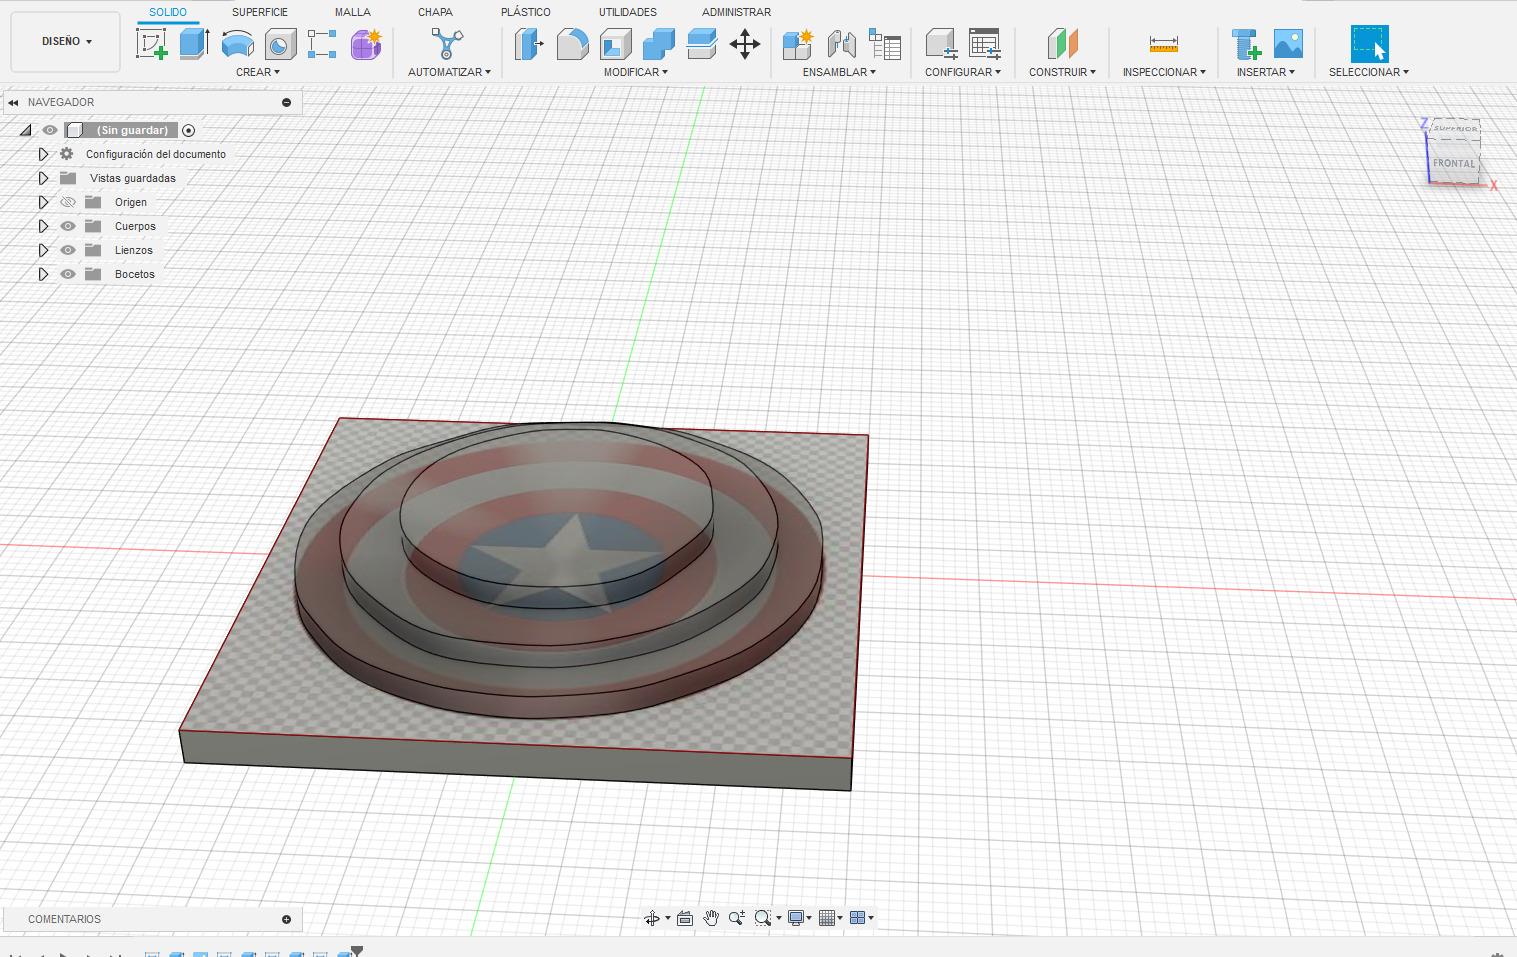The image size is (1517, 957).
Task: Click the NAVEGADOR double-arrow collapse button
Action: (13, 102)
